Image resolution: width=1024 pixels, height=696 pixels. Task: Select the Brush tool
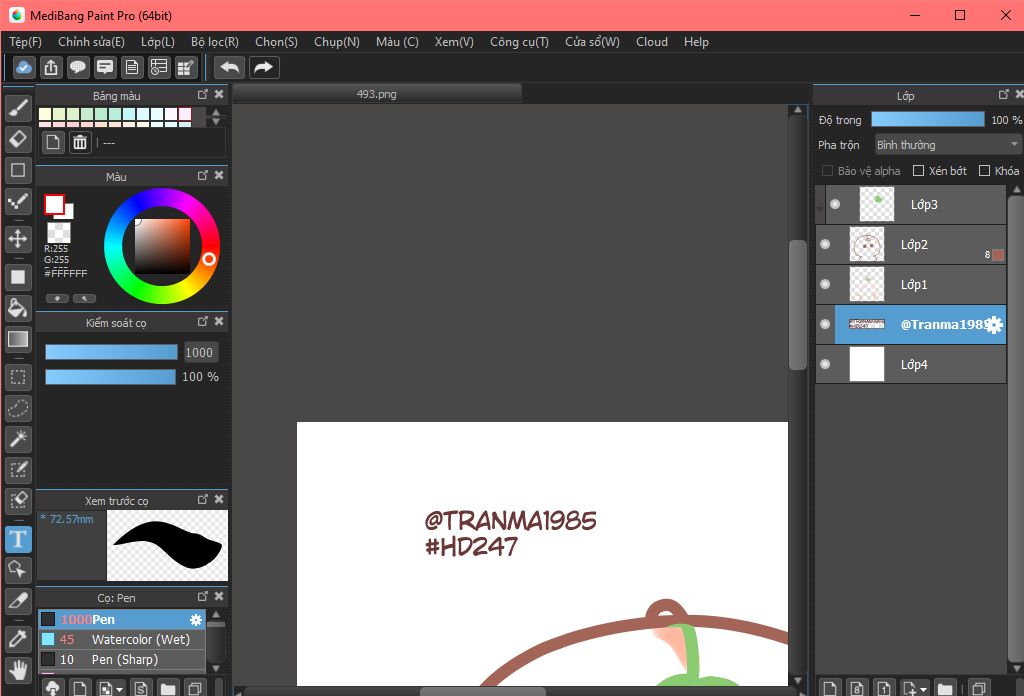(18, 108)
